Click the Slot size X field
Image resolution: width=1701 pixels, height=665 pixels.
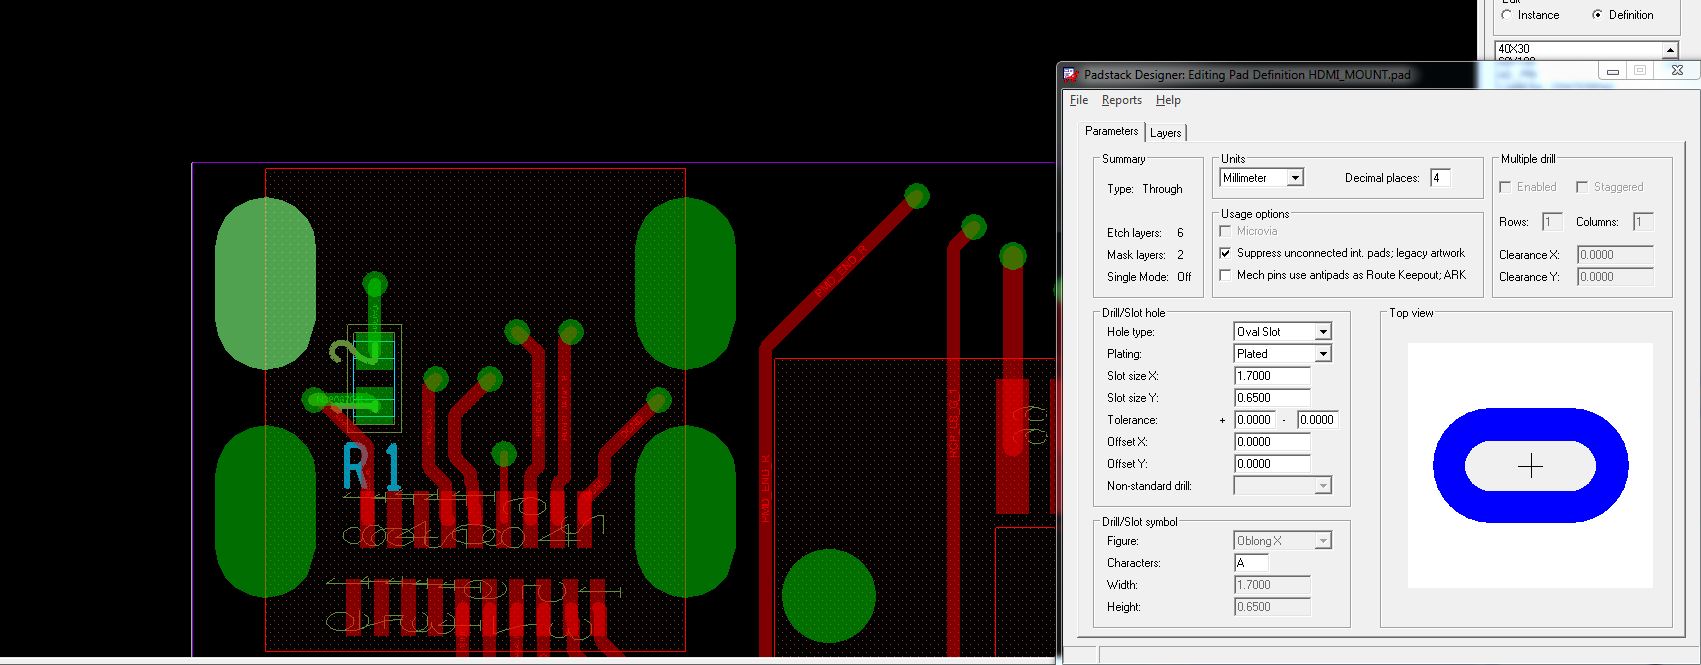point(1271,376)
